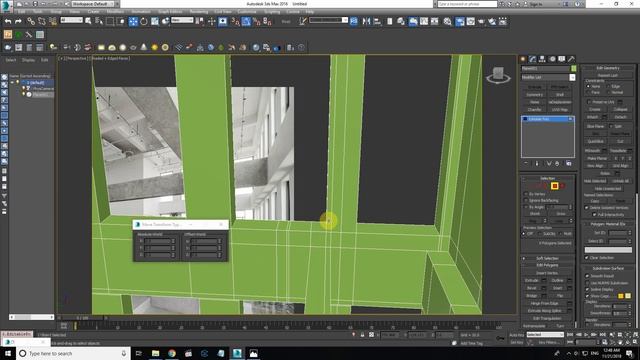
Task: Open the Hierarchy panel tab
Action: tap(542, 59)
